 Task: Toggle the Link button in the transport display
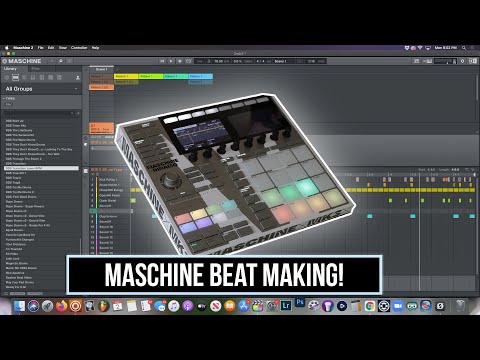(x=199, y=61)
